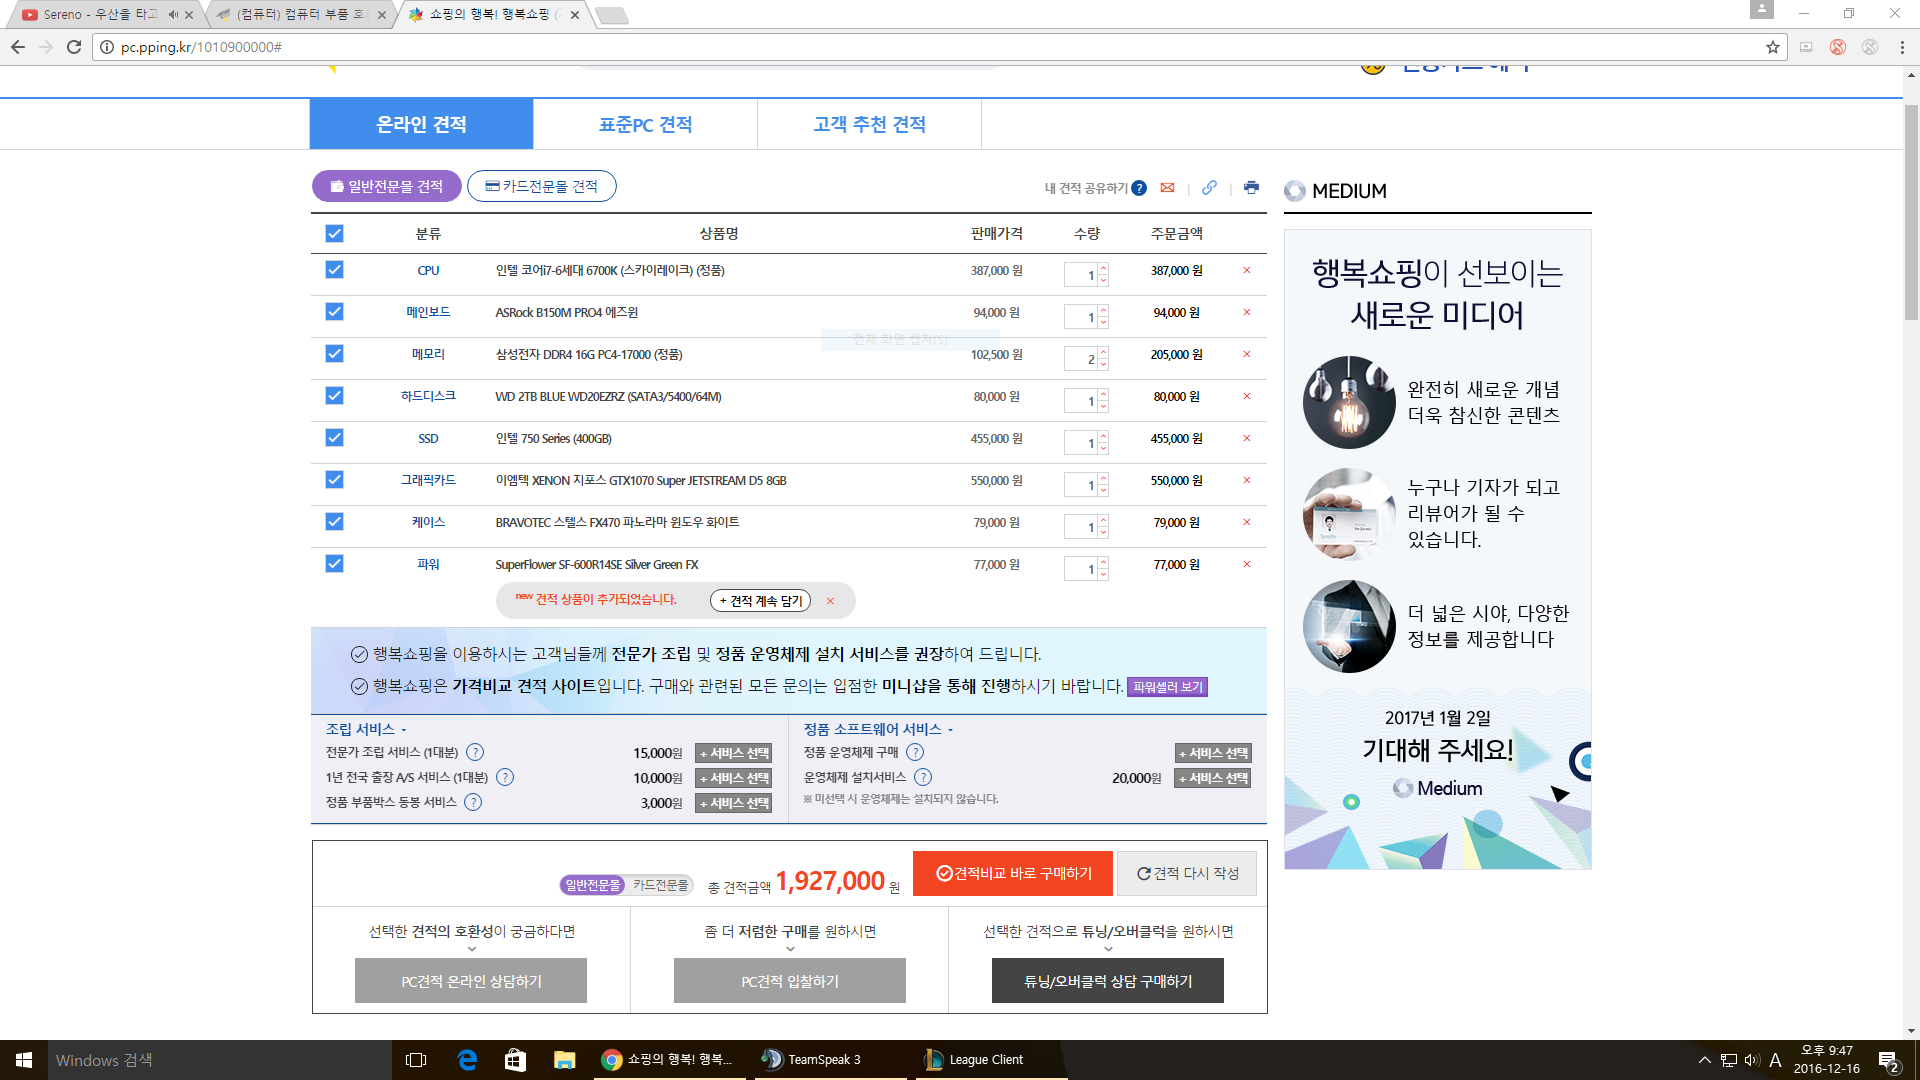1920x1080 pixels.
Task: Click the printer icon to print estimate
Action: click(x=1251, y=187)
